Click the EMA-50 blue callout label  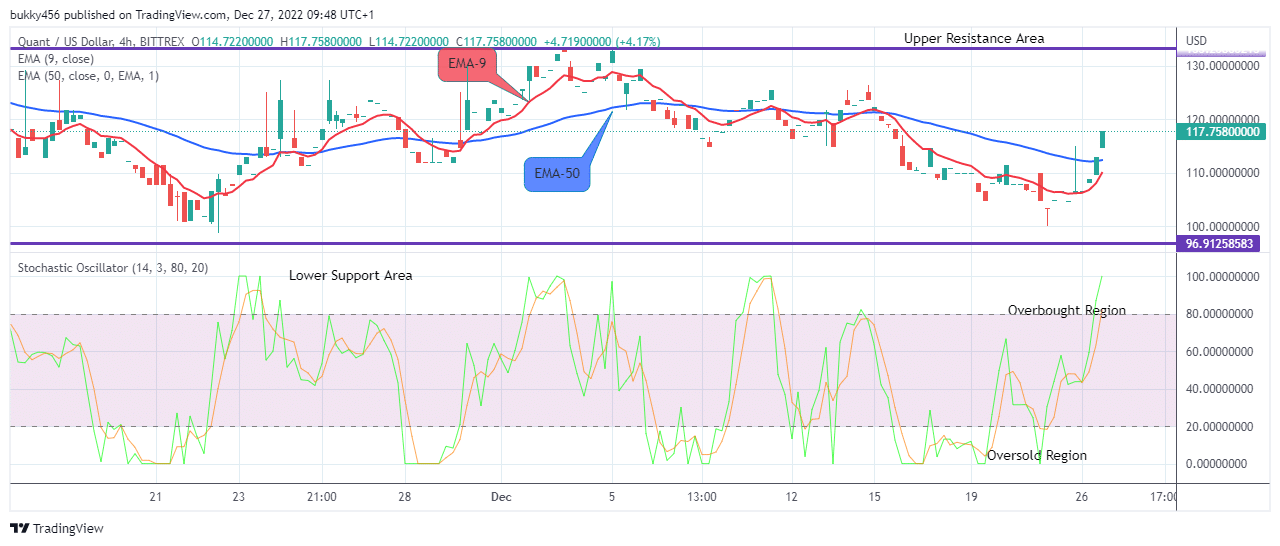tap(557, 173)
